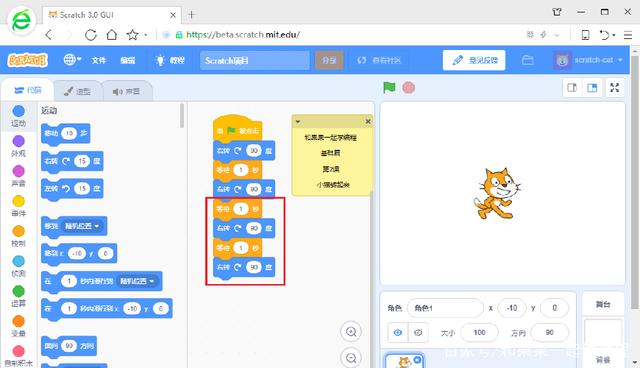Click the turn left 15 degrees palette block
Viewport: 640px width, 368px height.
click(x=72, y=188)
